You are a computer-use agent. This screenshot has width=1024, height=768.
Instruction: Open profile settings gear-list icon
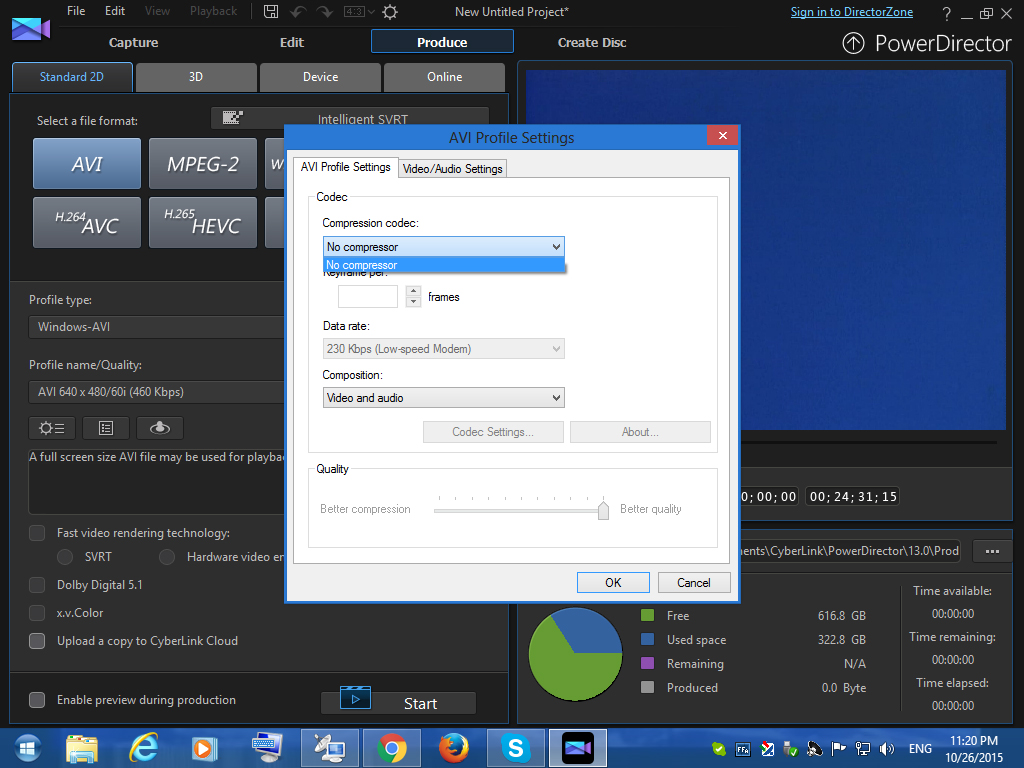point(52,428)
